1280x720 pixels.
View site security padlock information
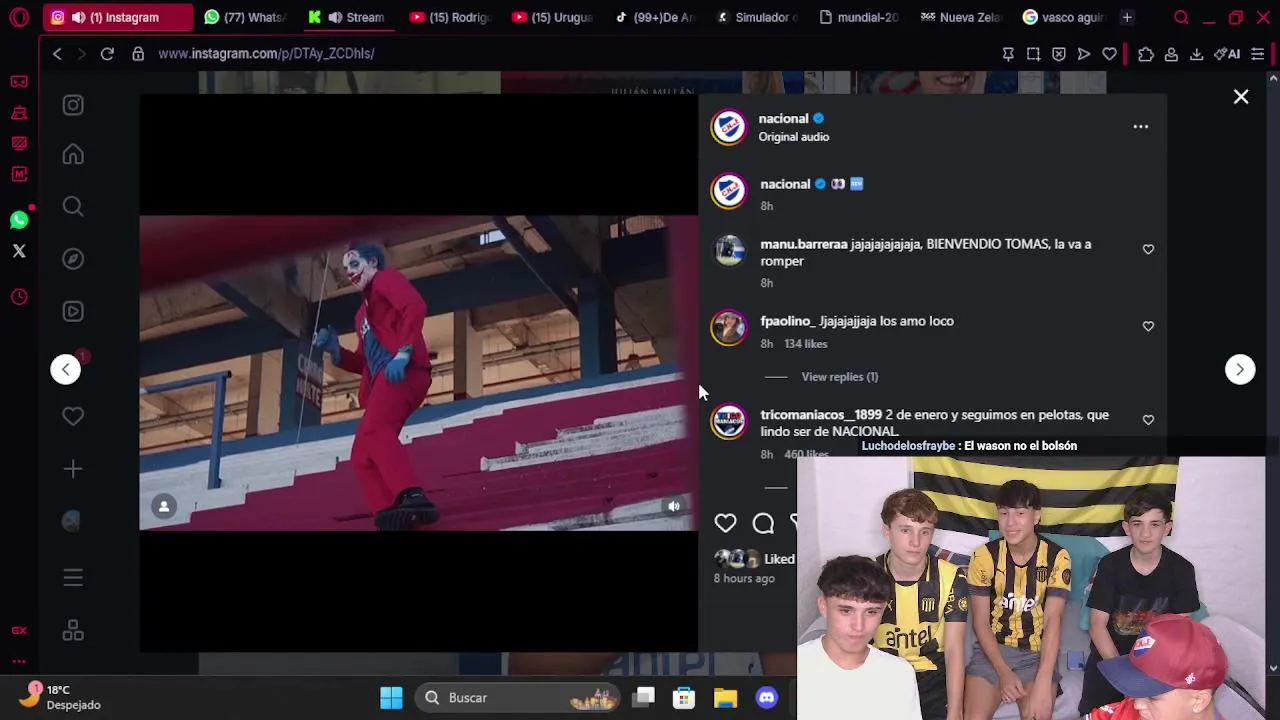138,54
